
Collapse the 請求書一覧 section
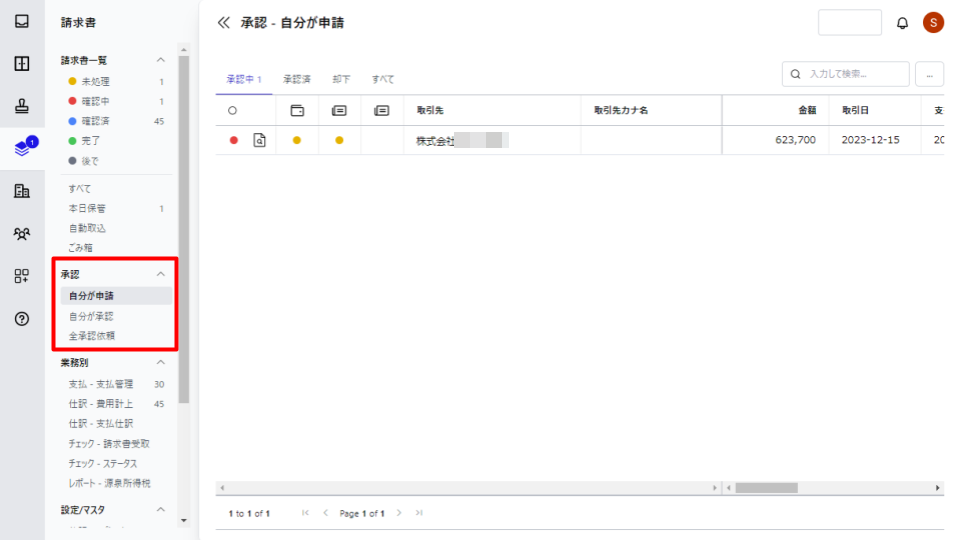160,60
